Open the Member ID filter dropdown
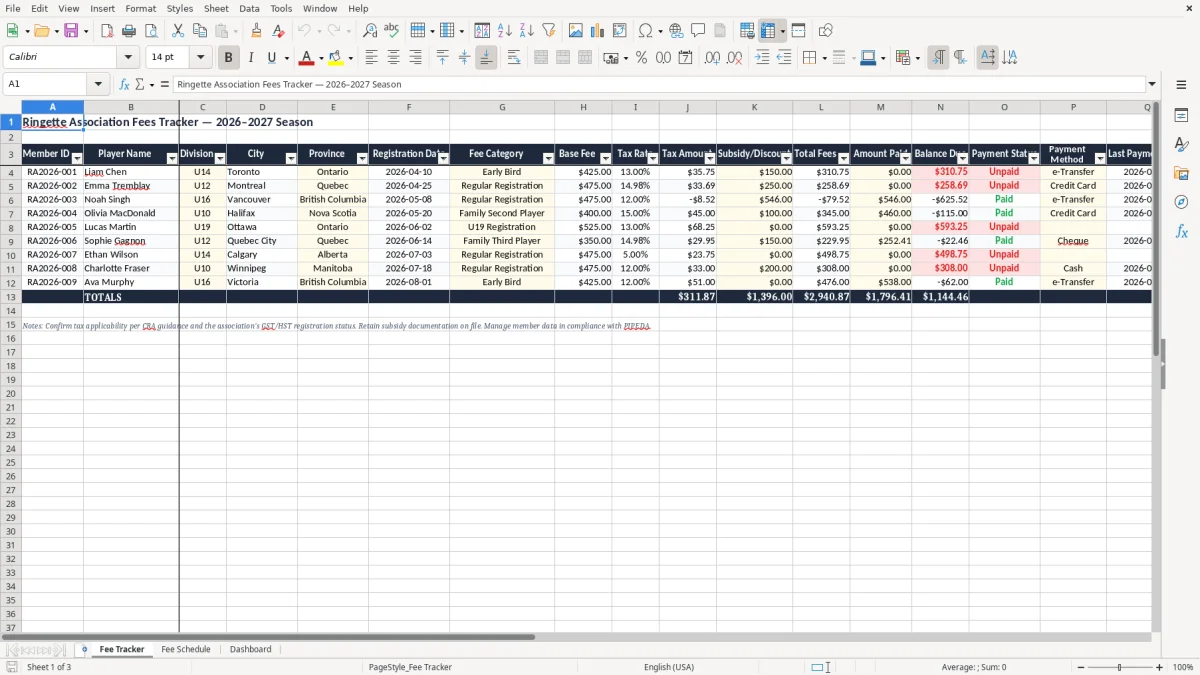The image size is (1200, 675). click(76, 158)
